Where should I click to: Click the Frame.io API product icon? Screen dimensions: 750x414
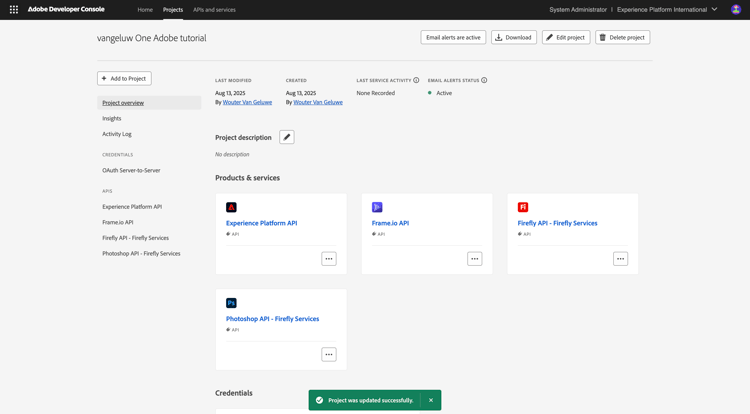click(377, 207)
